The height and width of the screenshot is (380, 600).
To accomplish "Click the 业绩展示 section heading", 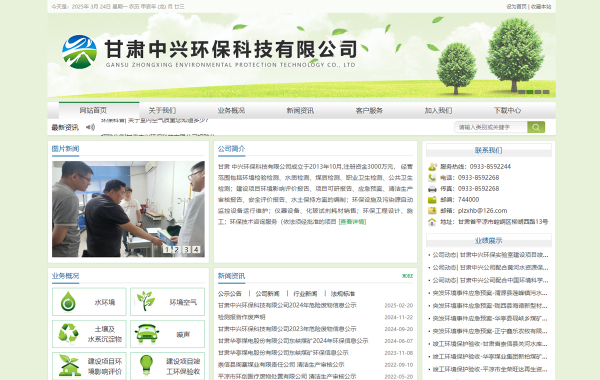I will coord(489,240).
